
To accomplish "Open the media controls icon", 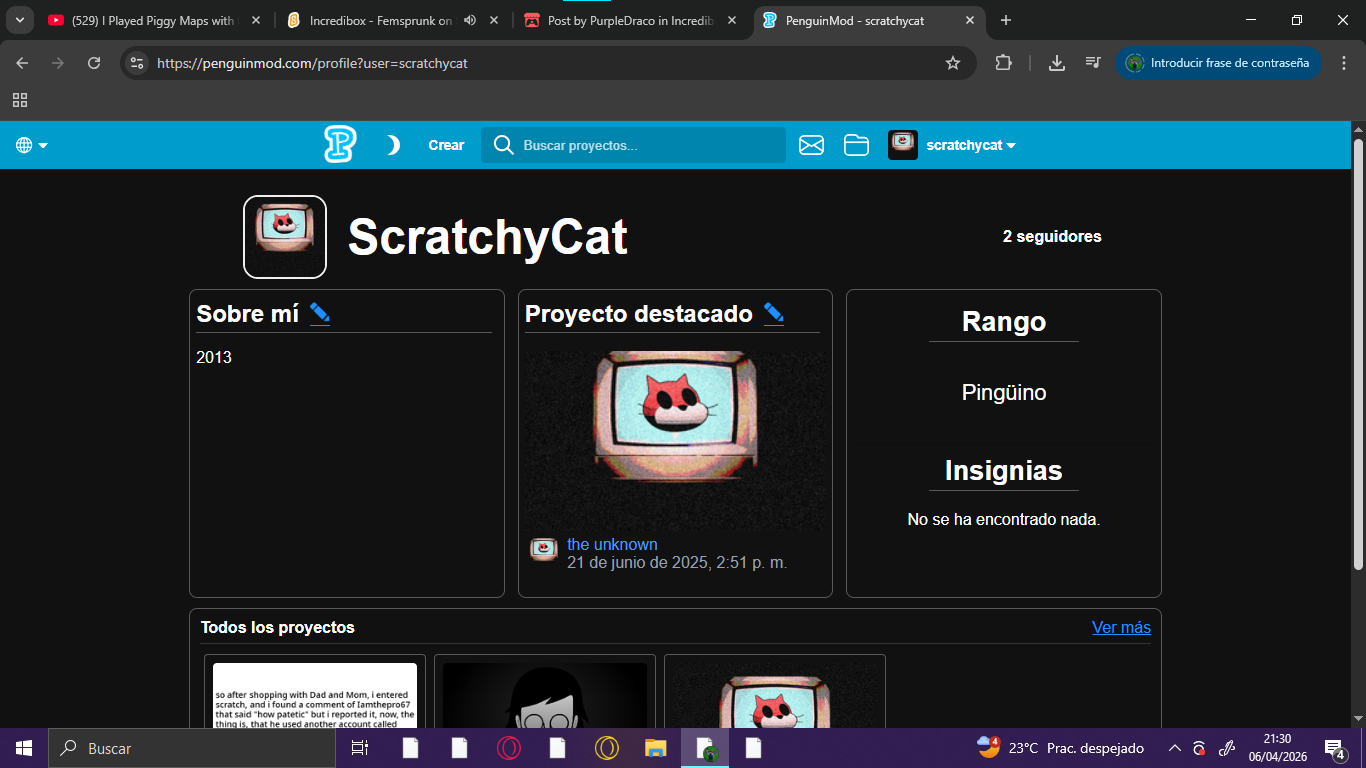I will [x=1093, y=63].
